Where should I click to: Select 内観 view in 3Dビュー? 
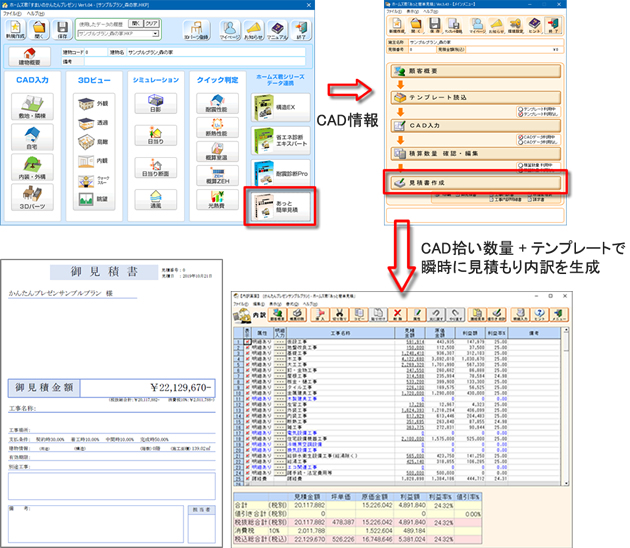[x=94, y=161]
